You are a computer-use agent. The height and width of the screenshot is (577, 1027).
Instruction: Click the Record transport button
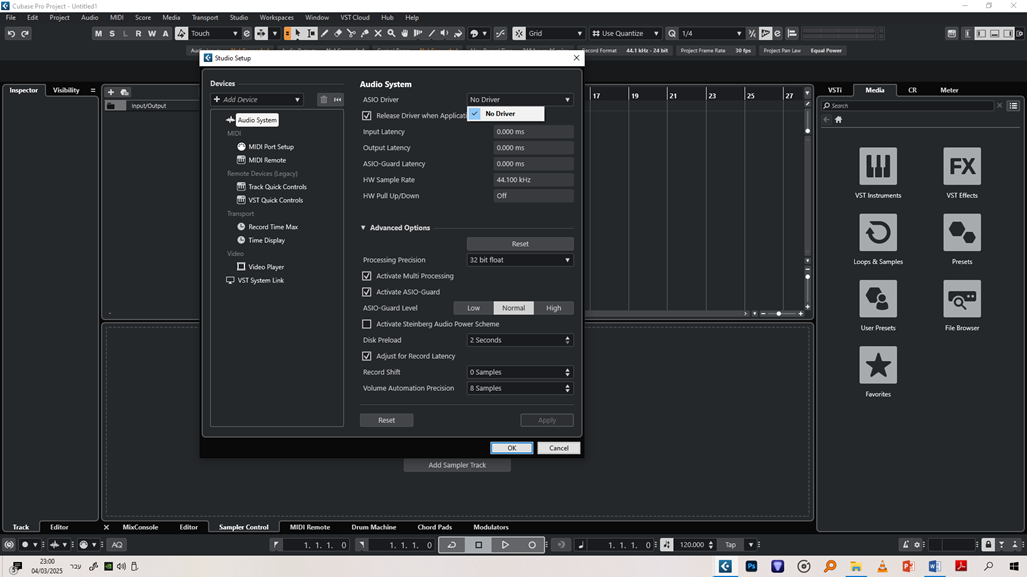point(532,545)
